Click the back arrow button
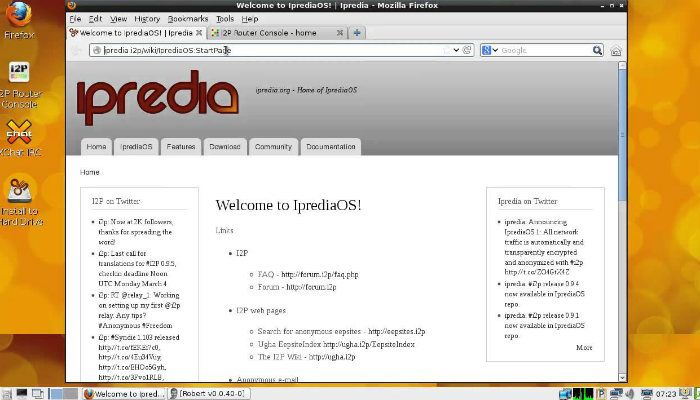 (77, 50)
